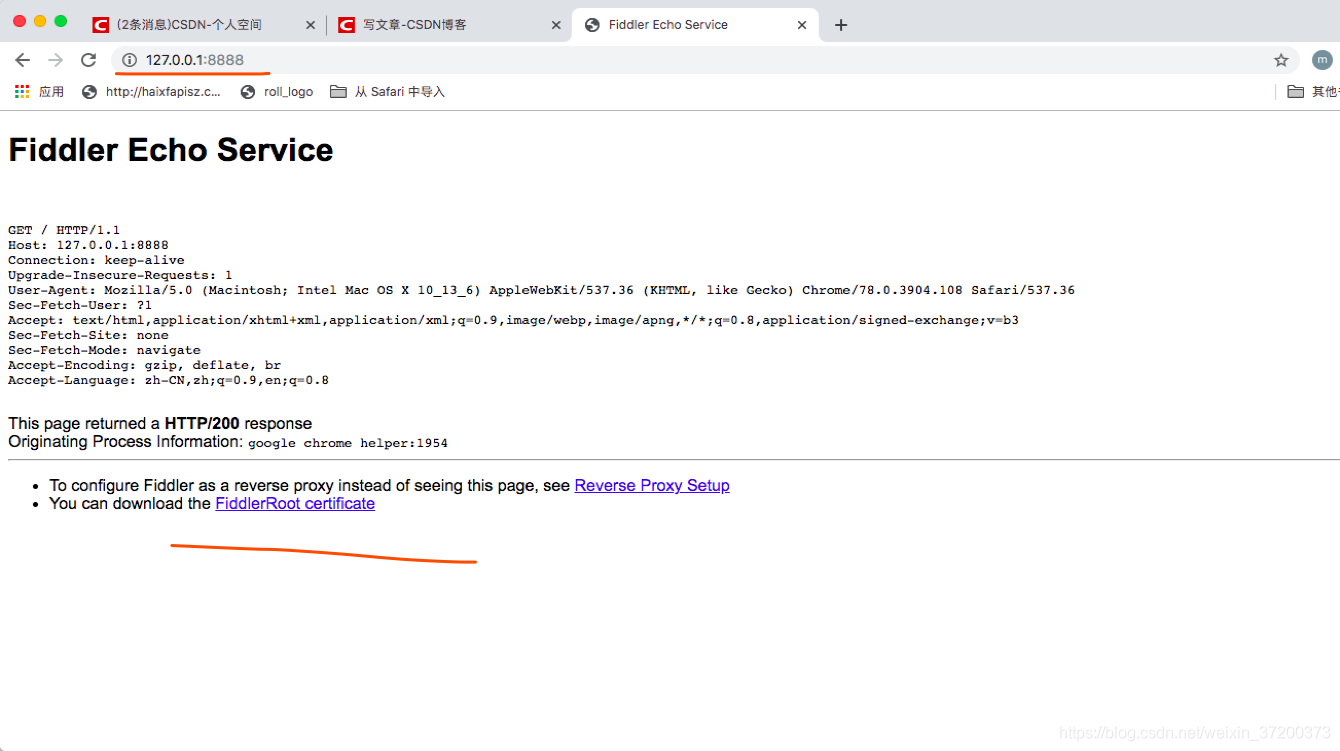Open Chrome profile avatar
Screen dimensions: 1340x751
coord(1322,60)
